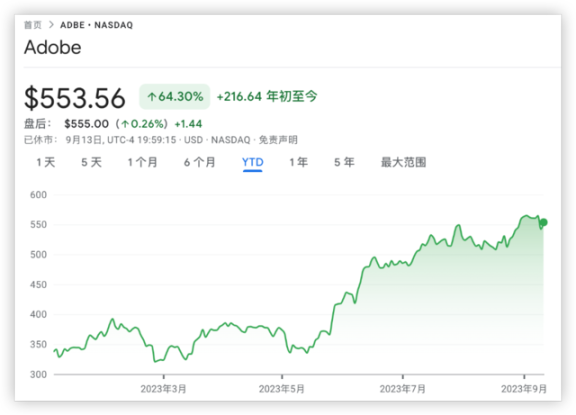Click the 2023年5月 axis marker
Viewport: 576px width, 415px height.
[x=282, y=389]
